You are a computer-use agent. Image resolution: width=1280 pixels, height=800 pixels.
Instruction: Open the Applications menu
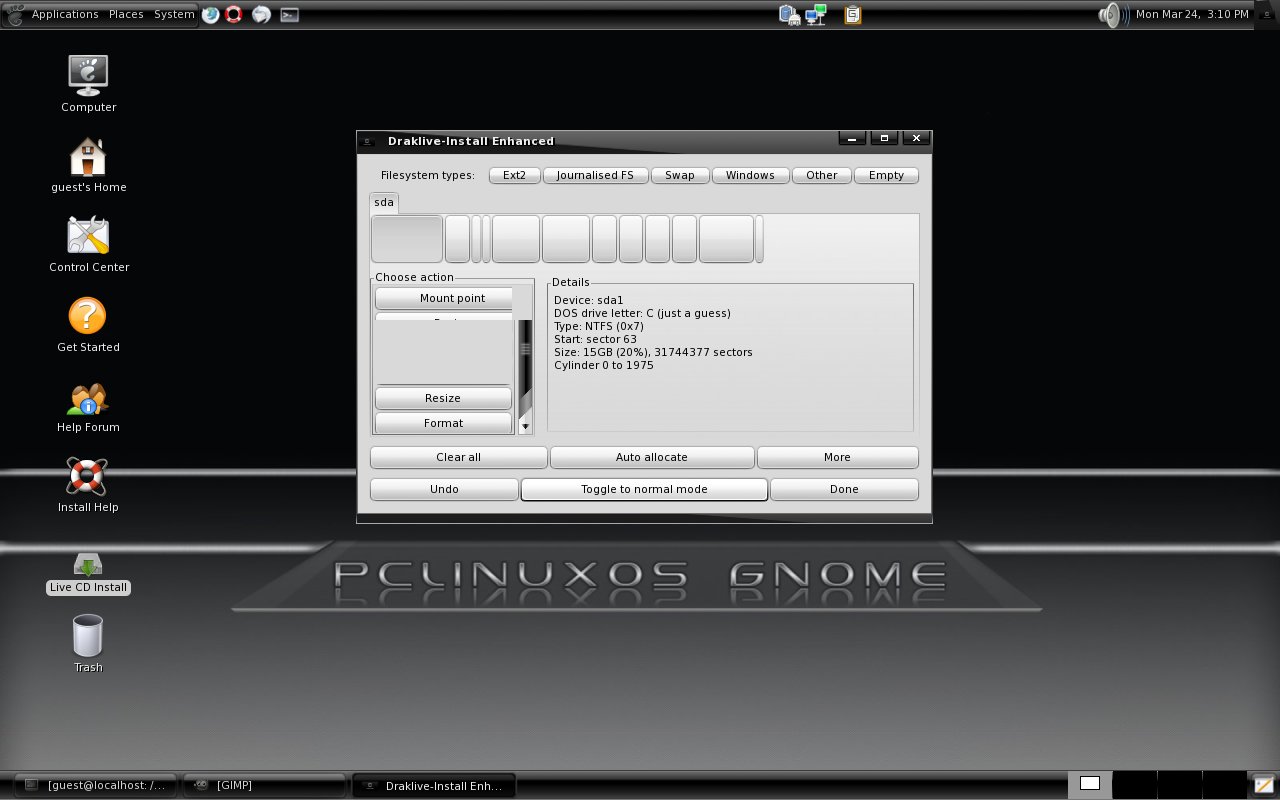pos(65,14)
